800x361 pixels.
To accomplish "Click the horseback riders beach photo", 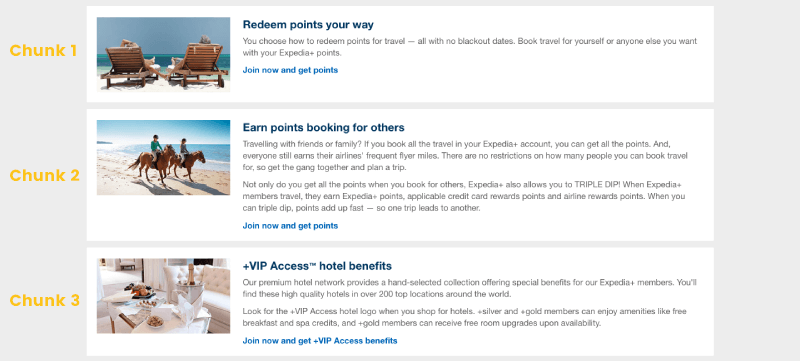I will (163, 158).
